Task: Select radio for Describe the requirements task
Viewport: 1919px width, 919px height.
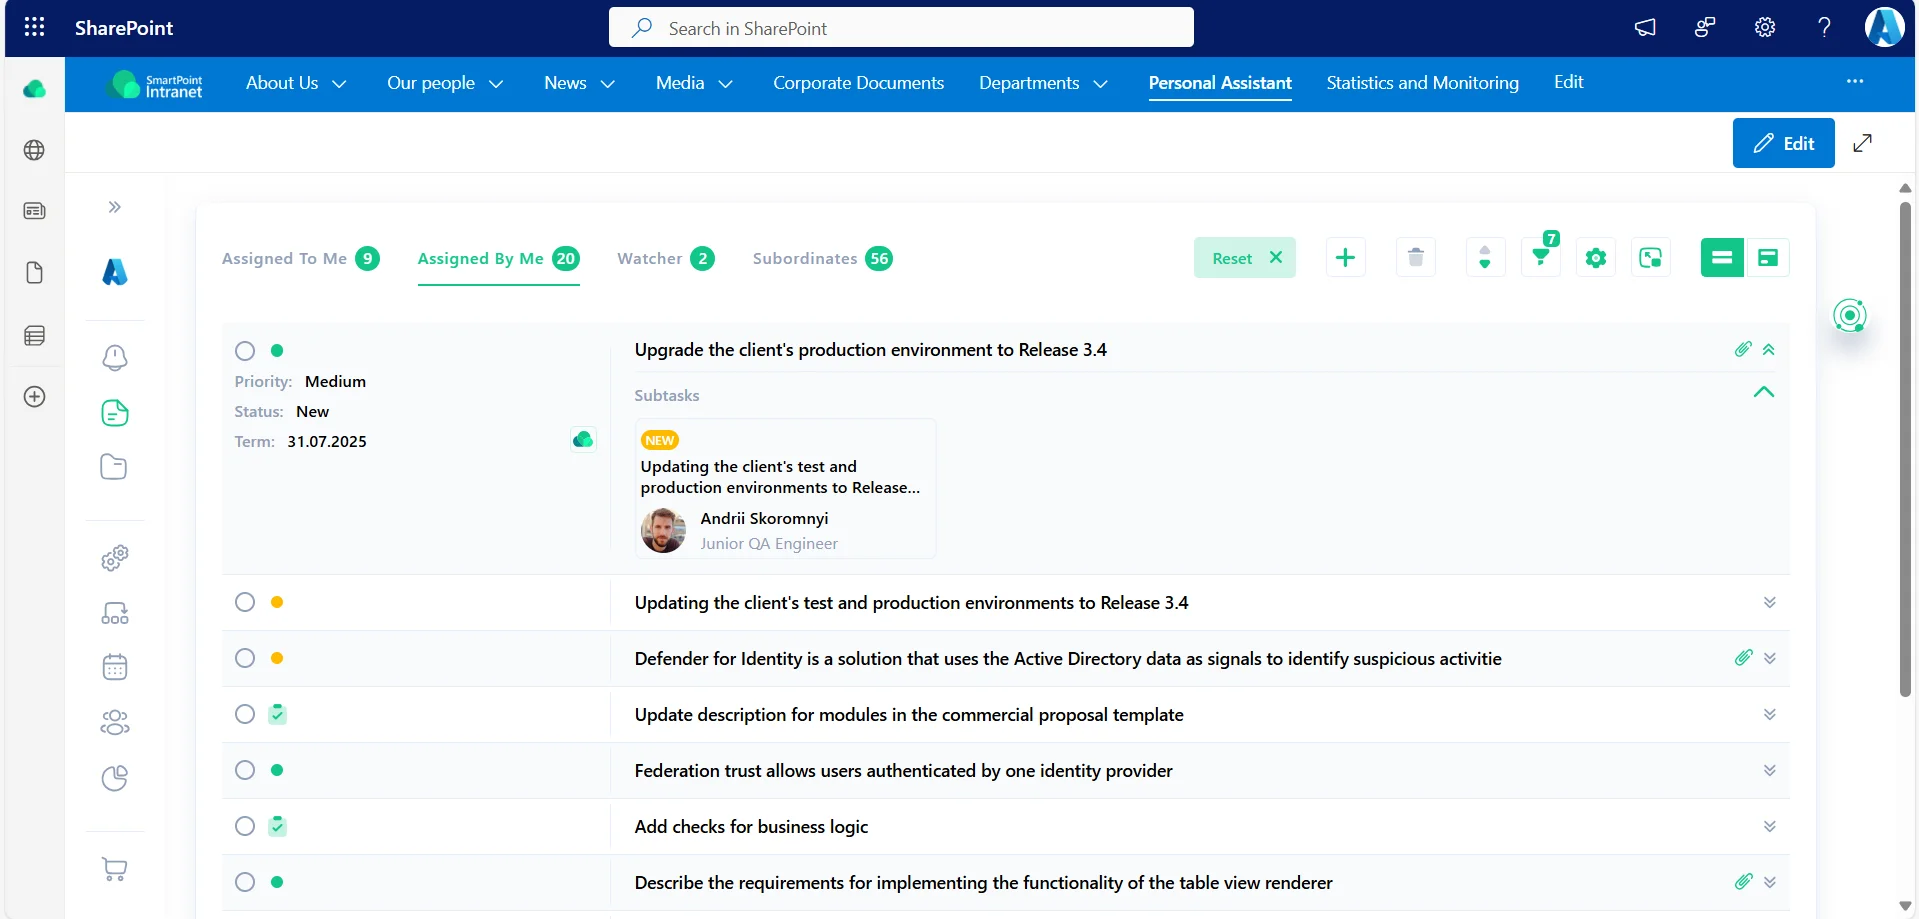Action: tap(245, 882)
